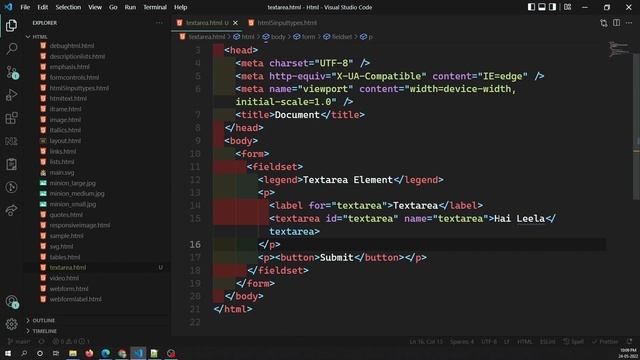This screenshot has width=640, height=360.
Task: Open the Terminal menu
Action: point(155,7)
